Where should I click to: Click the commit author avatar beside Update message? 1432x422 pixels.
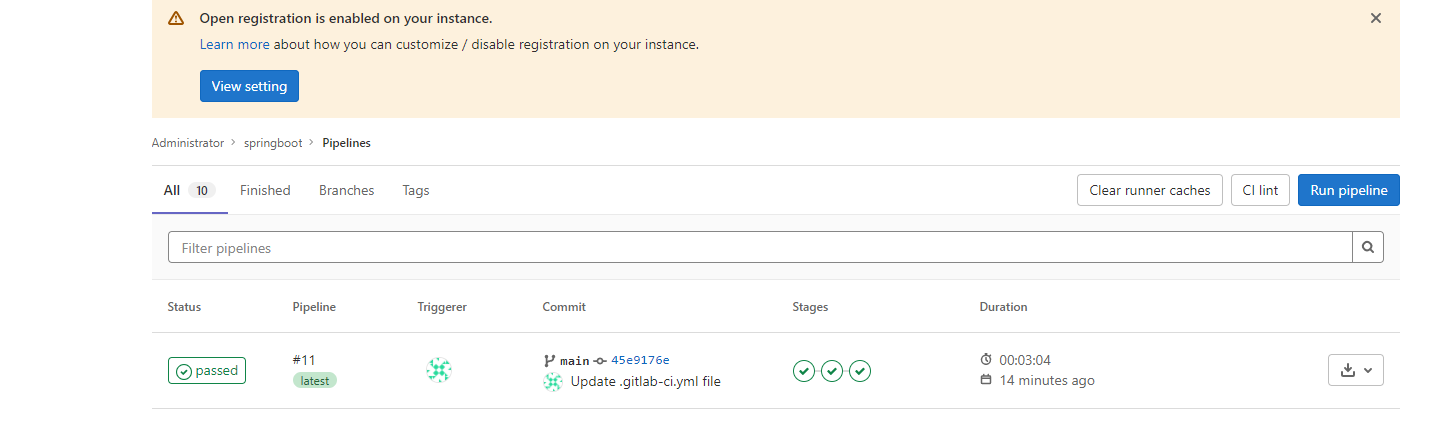click(552, 381)
